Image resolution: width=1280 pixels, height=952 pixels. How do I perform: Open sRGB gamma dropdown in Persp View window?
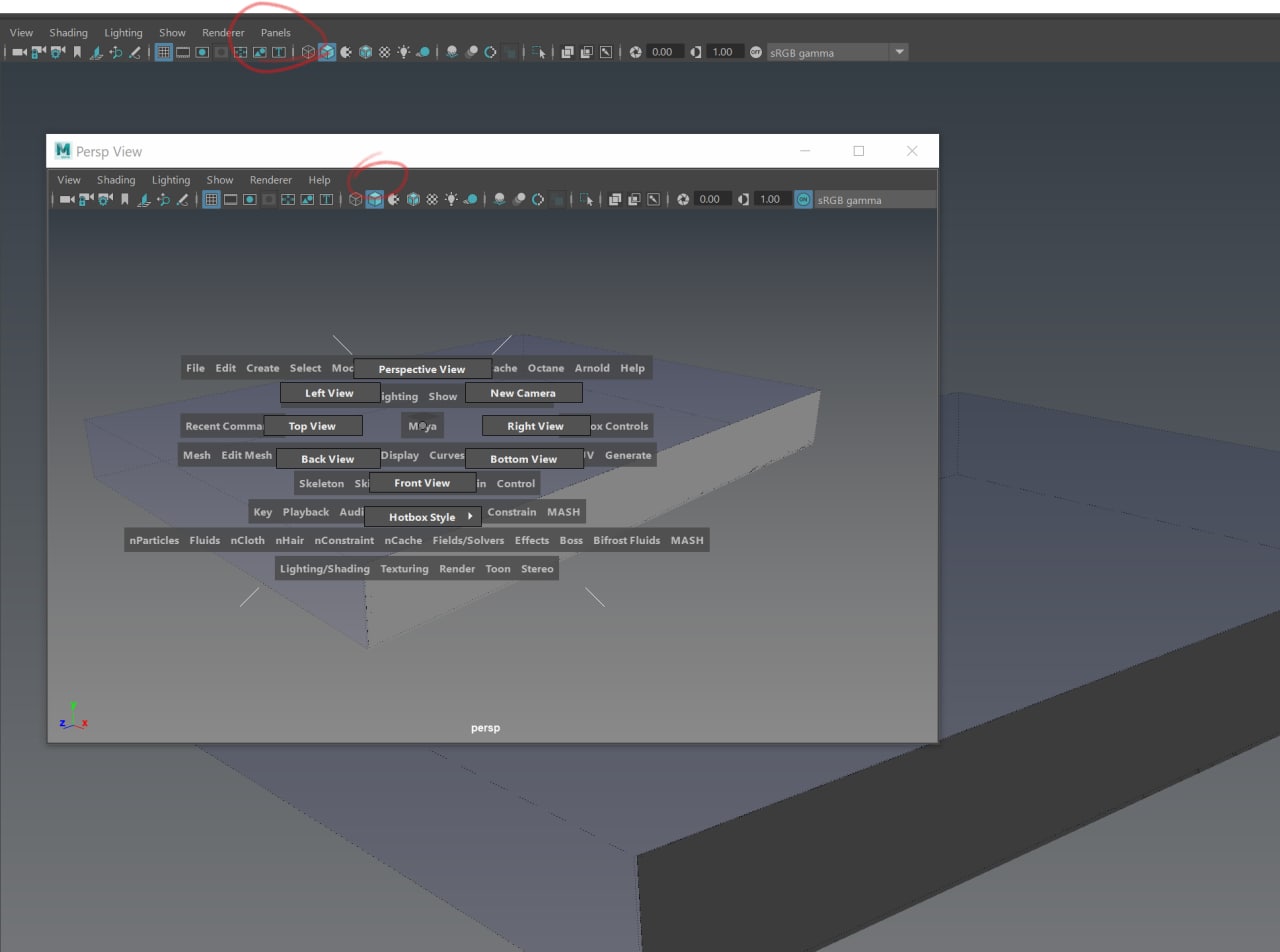point(875,200)
